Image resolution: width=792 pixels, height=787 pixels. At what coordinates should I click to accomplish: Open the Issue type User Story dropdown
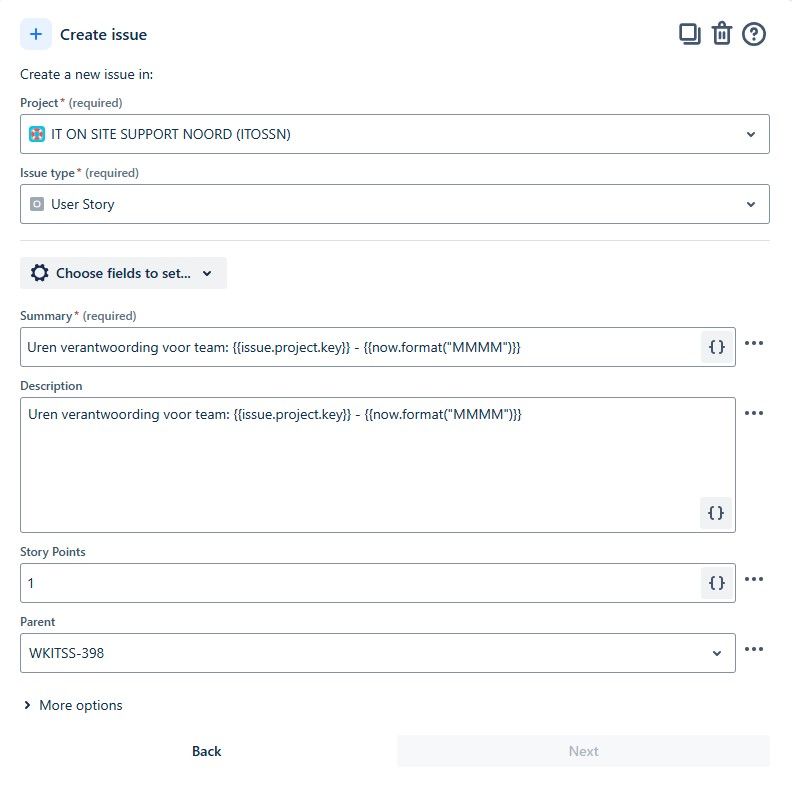[x=394, y=204]
